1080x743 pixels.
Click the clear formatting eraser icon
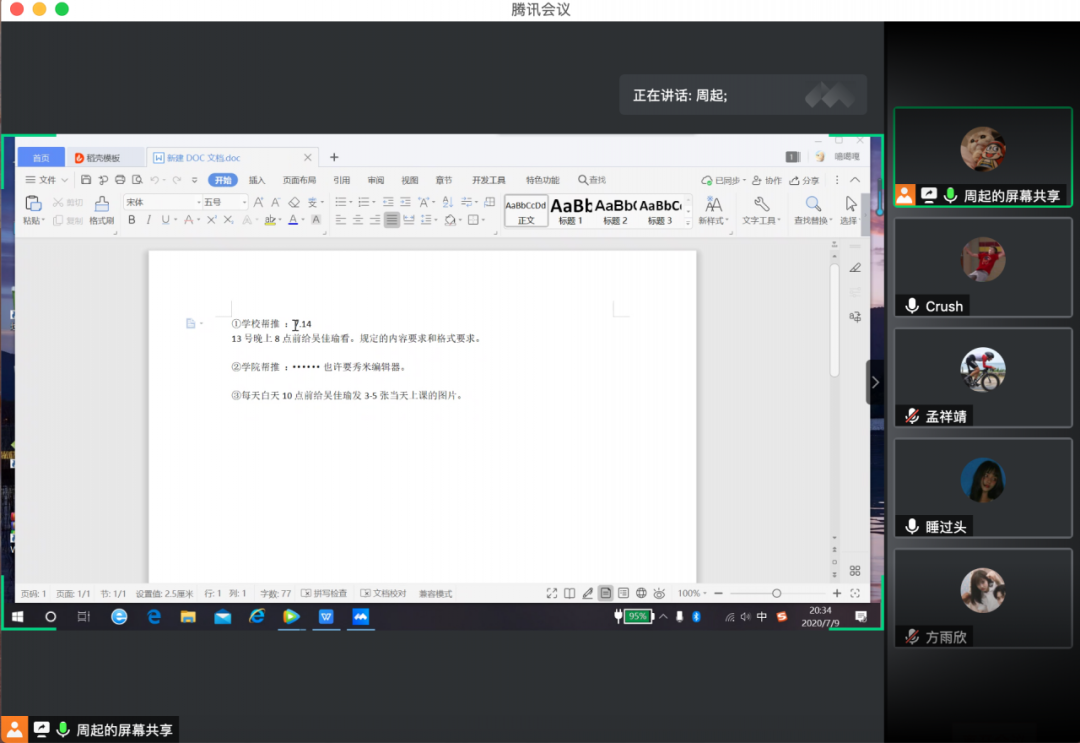click(294, 202)
